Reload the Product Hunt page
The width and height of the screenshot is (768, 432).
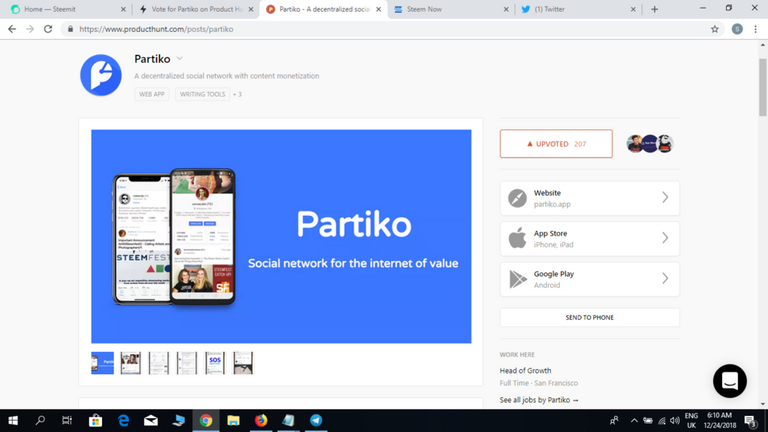pos(49,29)
